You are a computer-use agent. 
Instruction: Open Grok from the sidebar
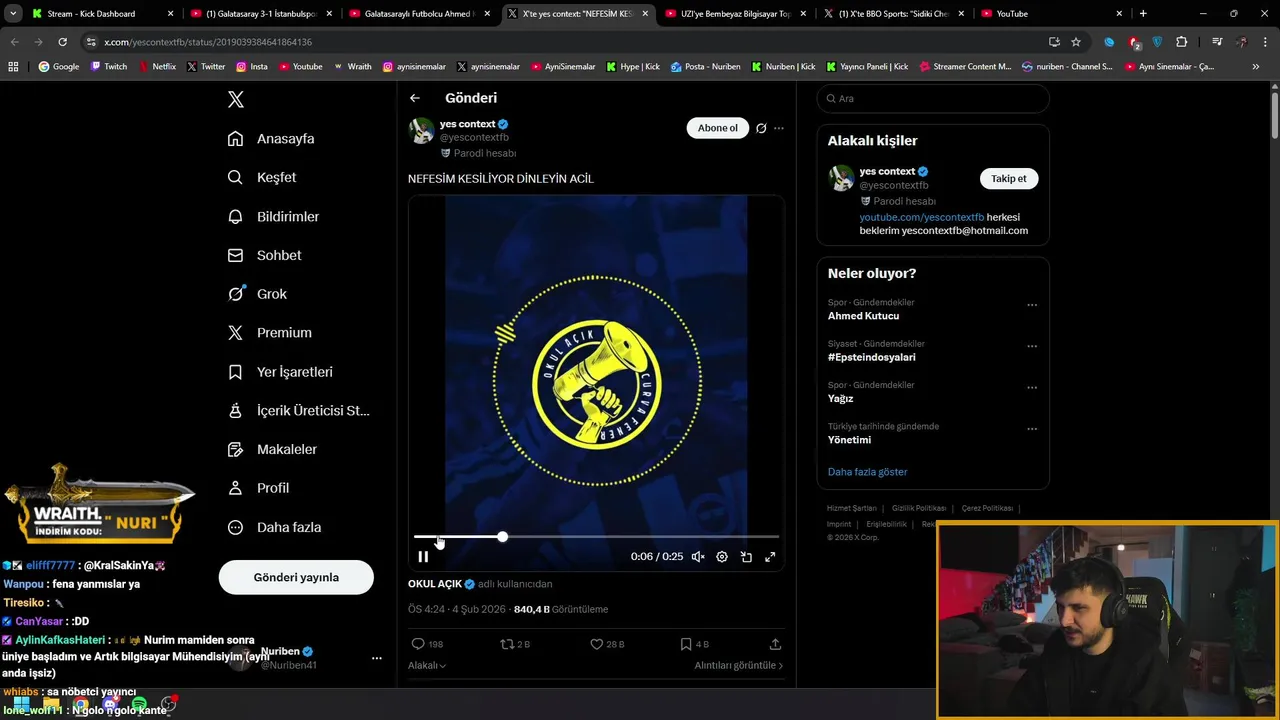point(257,294)
